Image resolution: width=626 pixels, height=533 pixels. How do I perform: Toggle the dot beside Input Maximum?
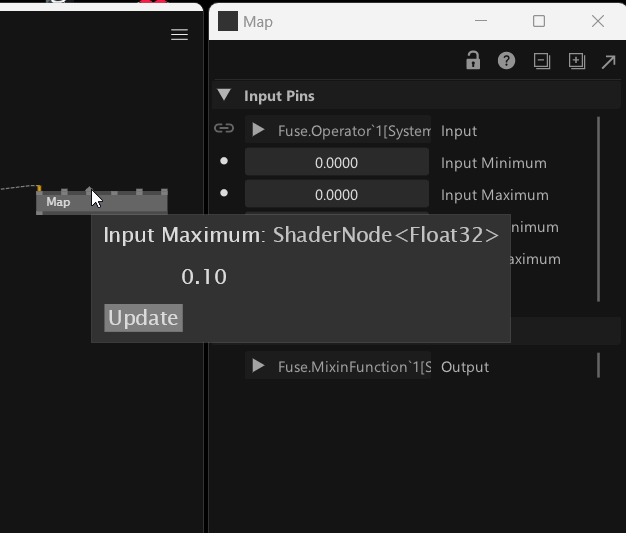click(224, 193)
